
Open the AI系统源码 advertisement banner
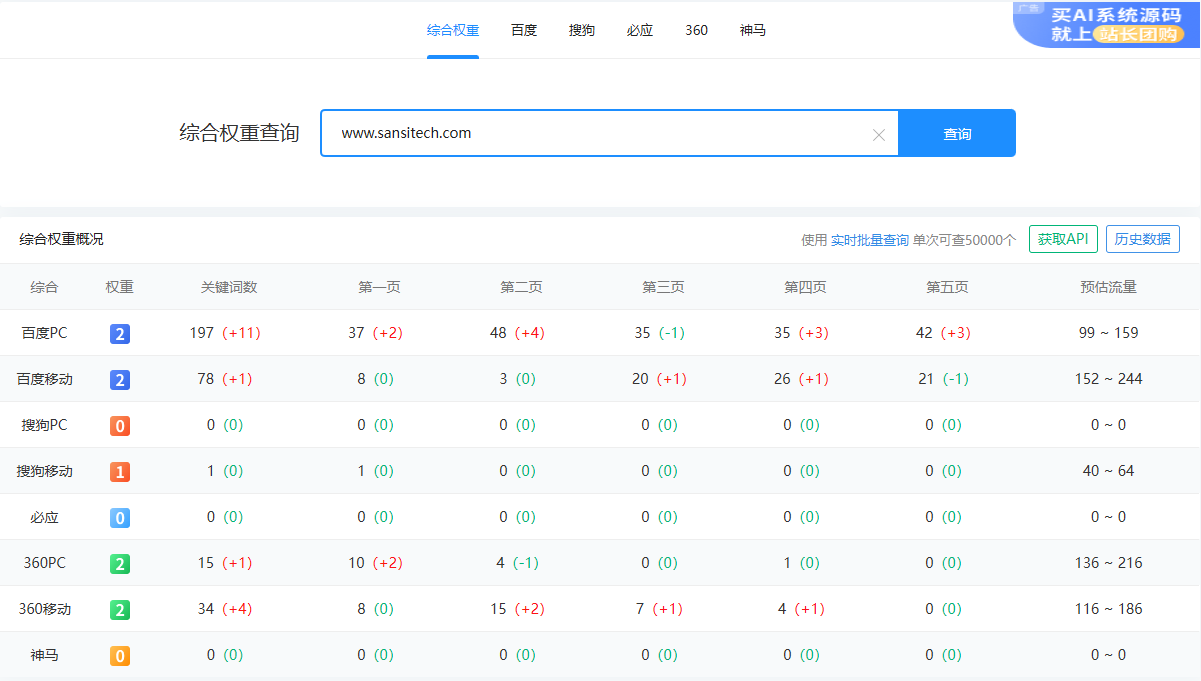[1107, 24]
